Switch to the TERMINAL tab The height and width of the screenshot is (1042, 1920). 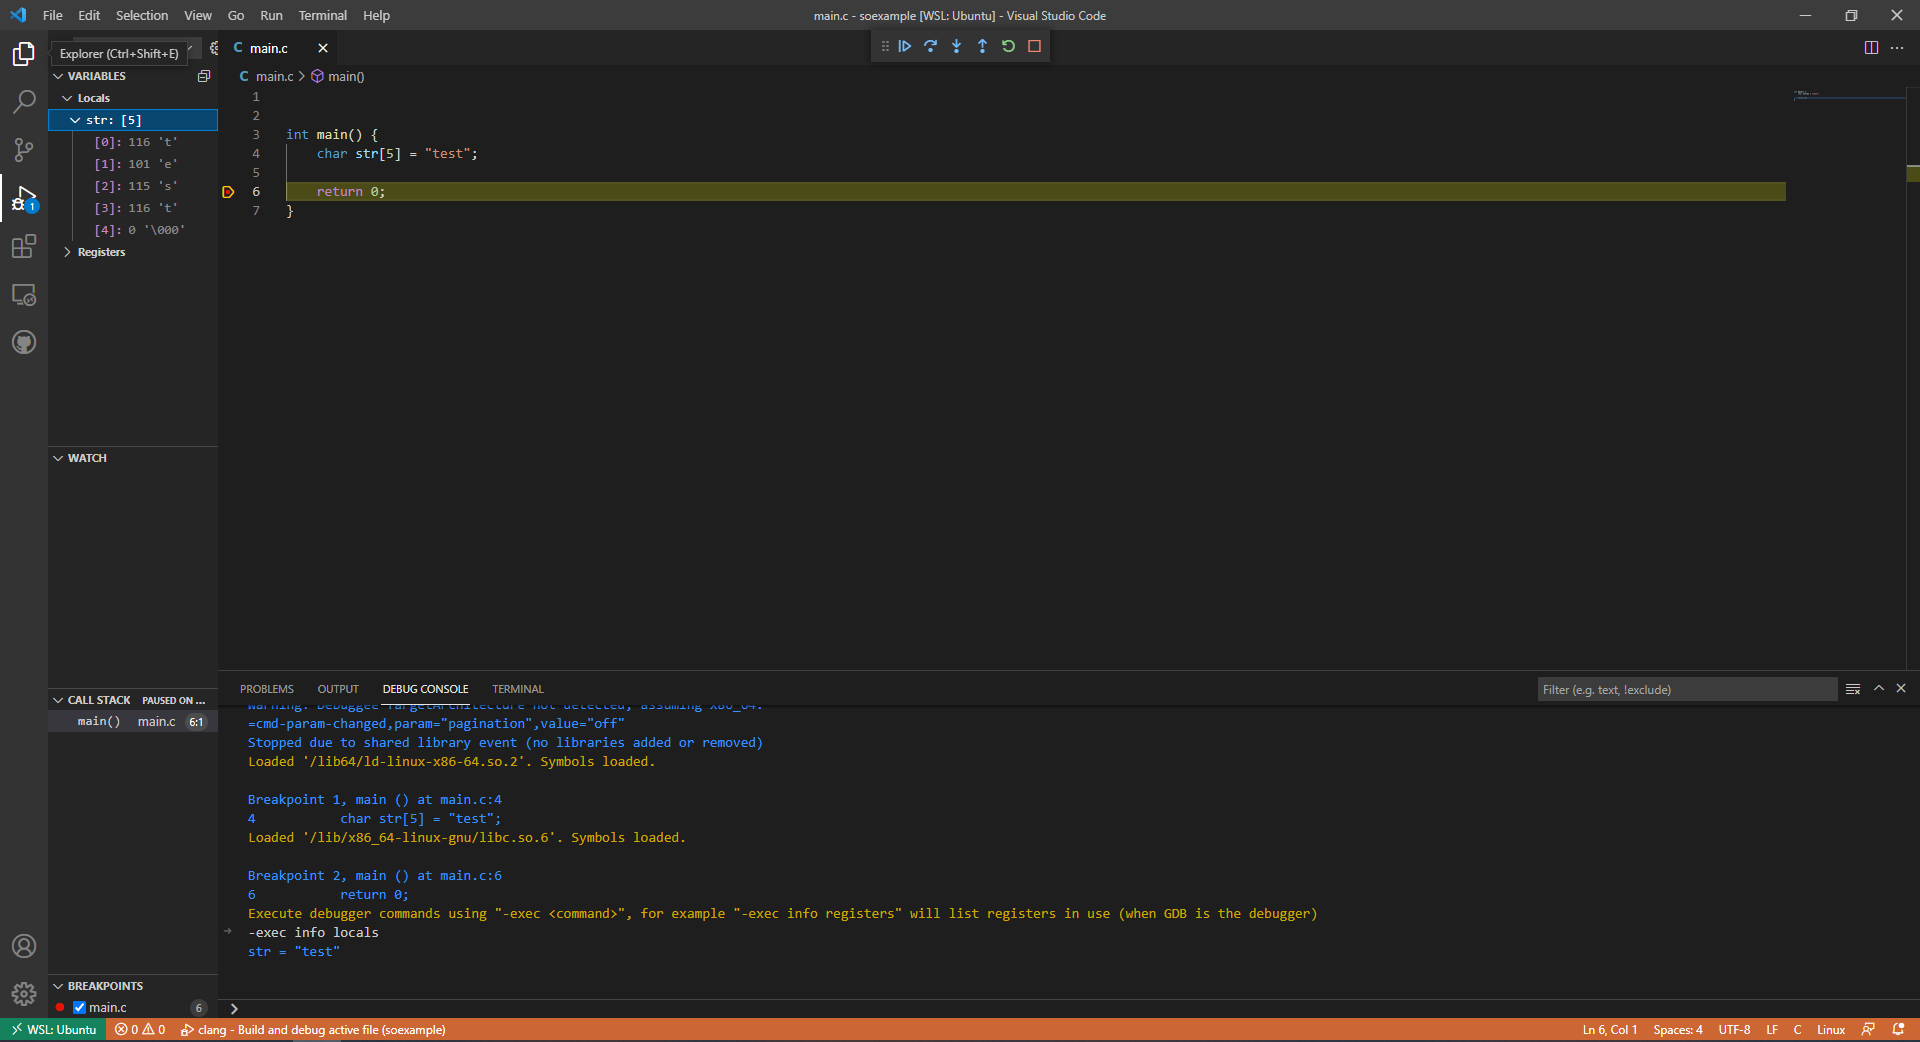click(517, 689)
